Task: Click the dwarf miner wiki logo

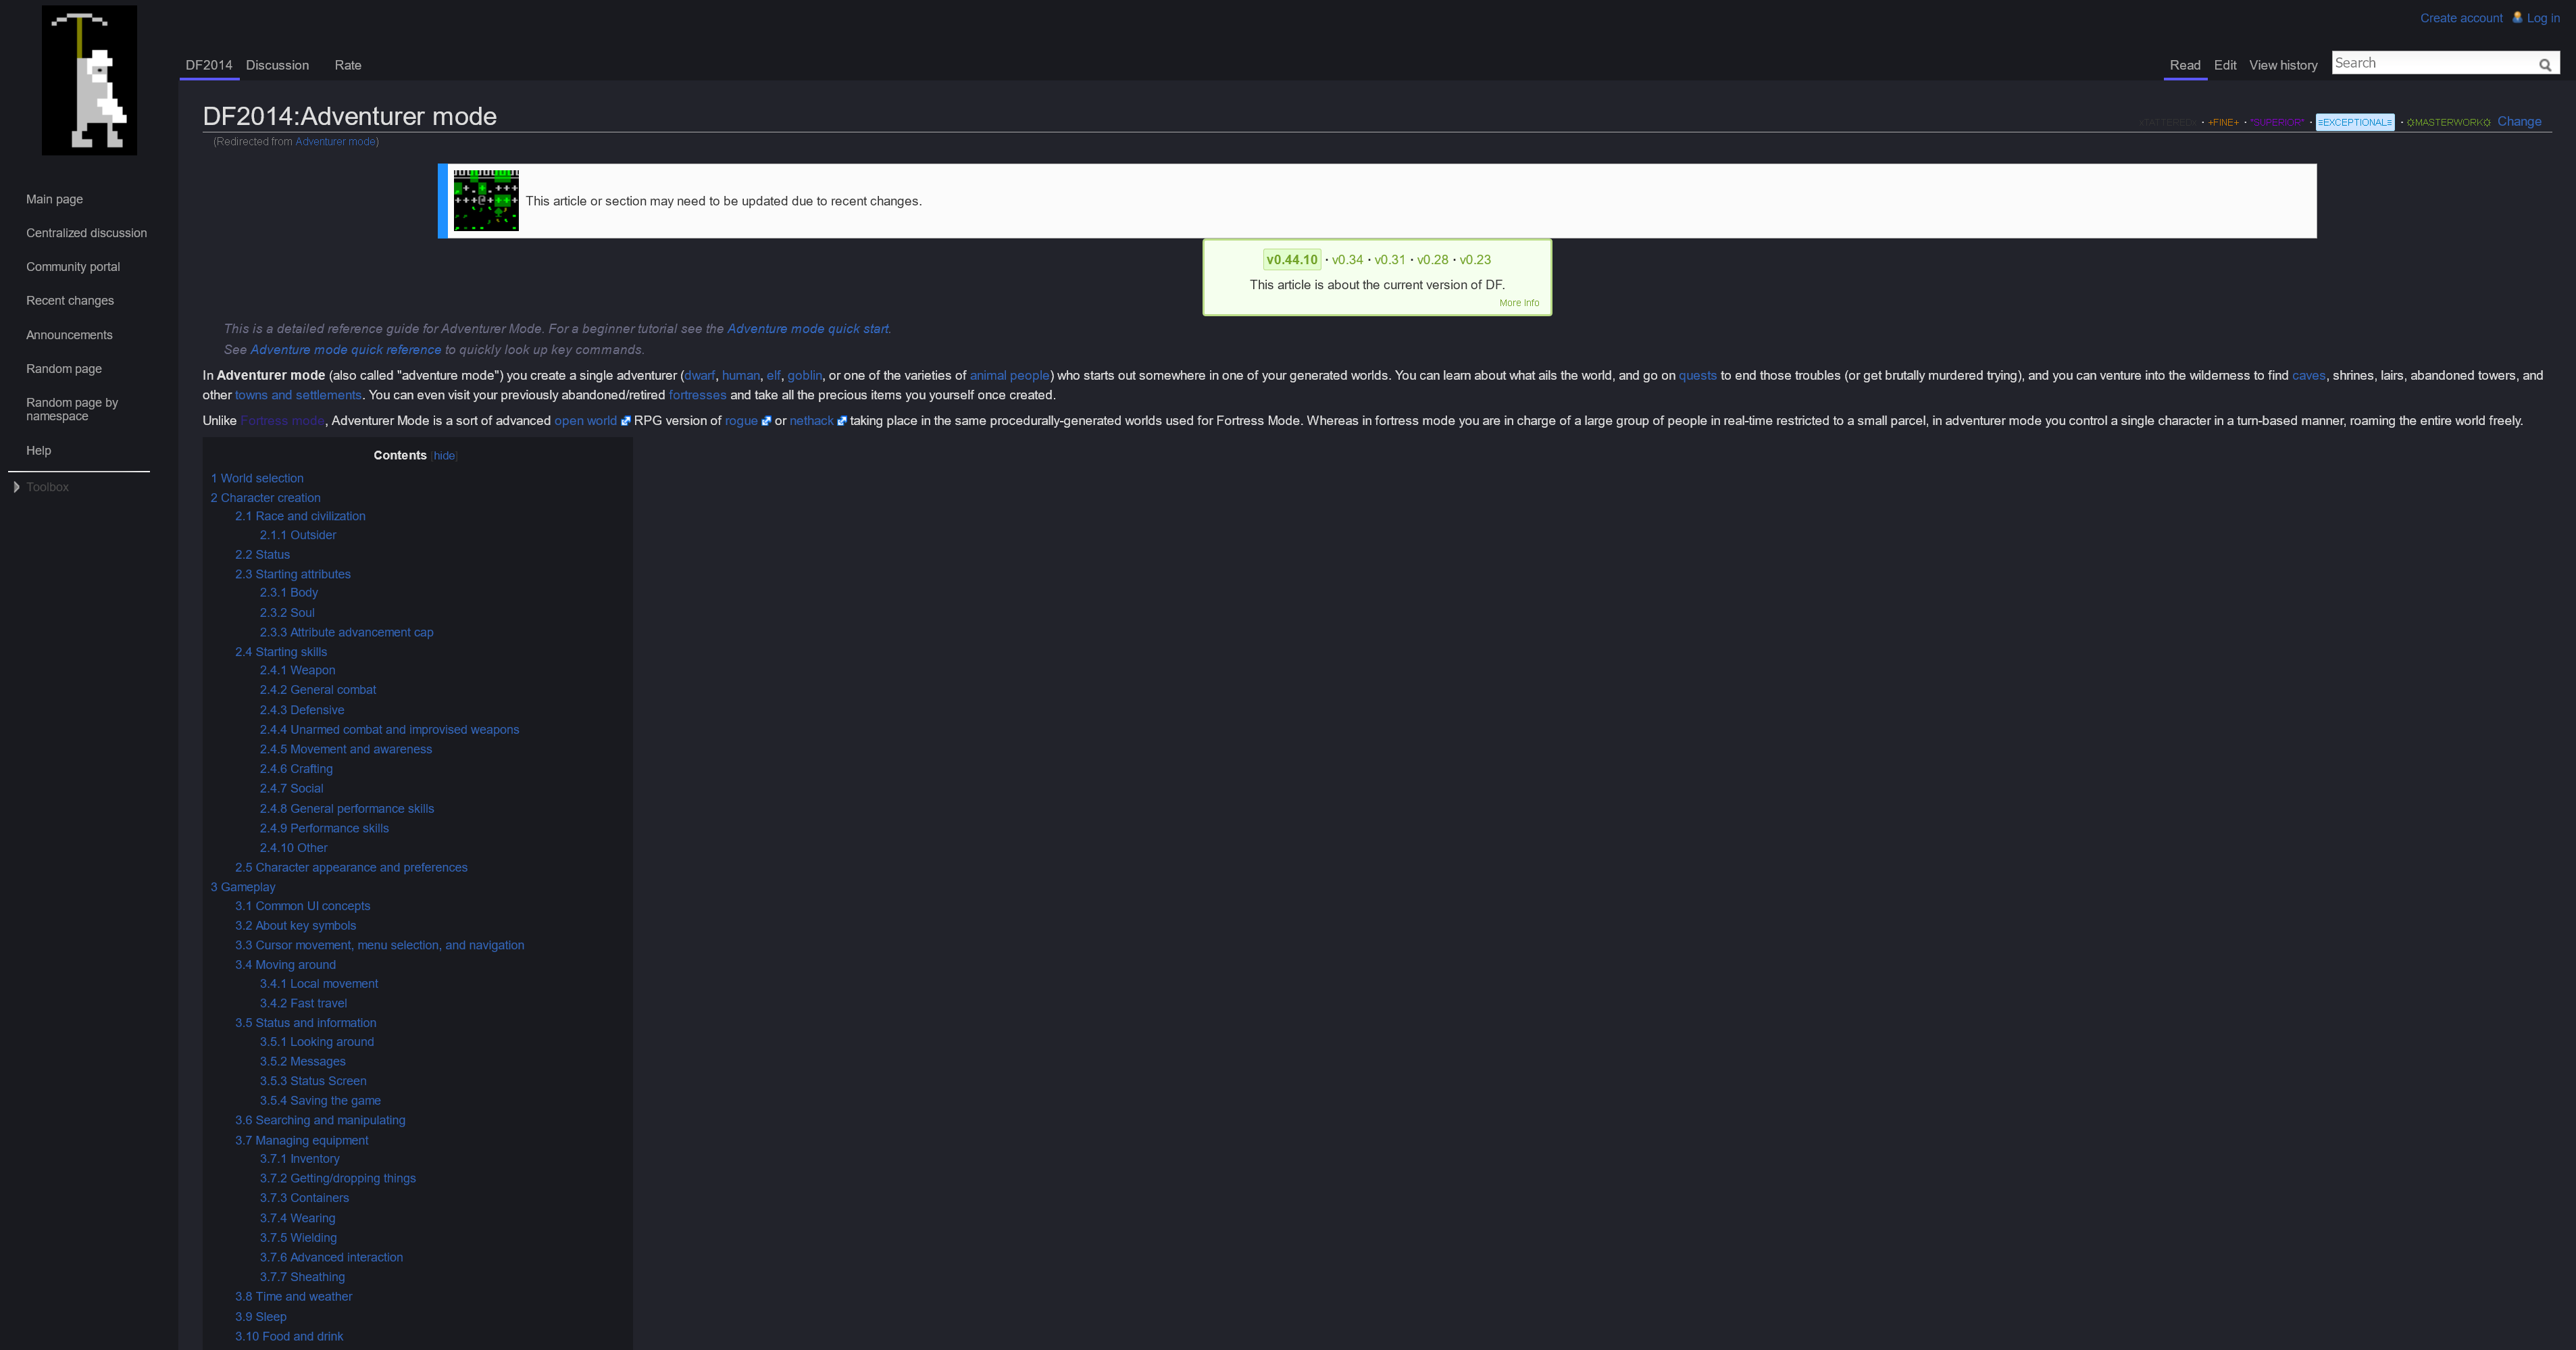Action: point(89,80)
